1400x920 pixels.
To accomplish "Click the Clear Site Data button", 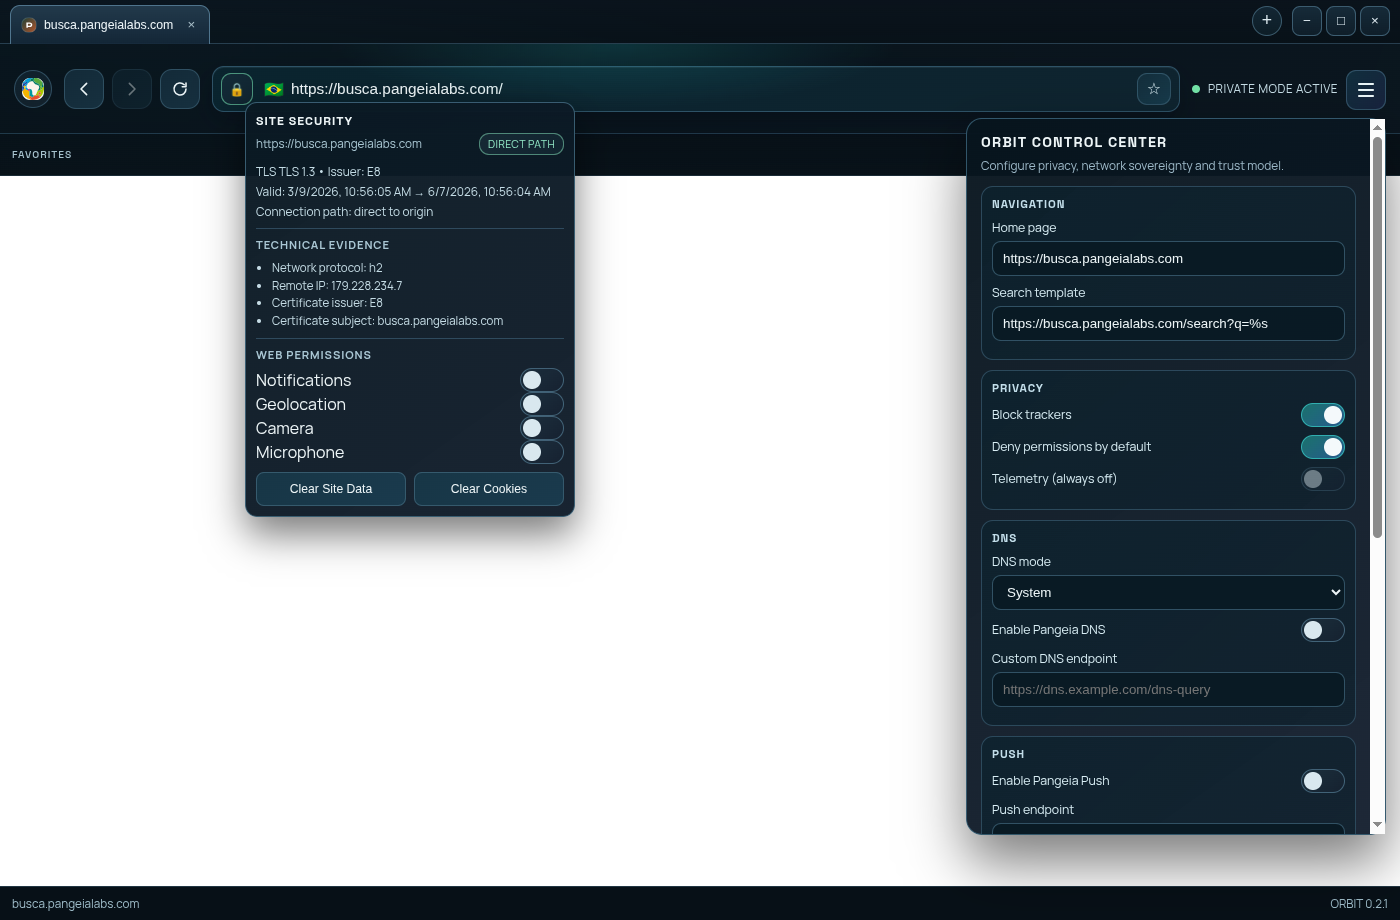I will pyautogui.click(x=331, y=489).
